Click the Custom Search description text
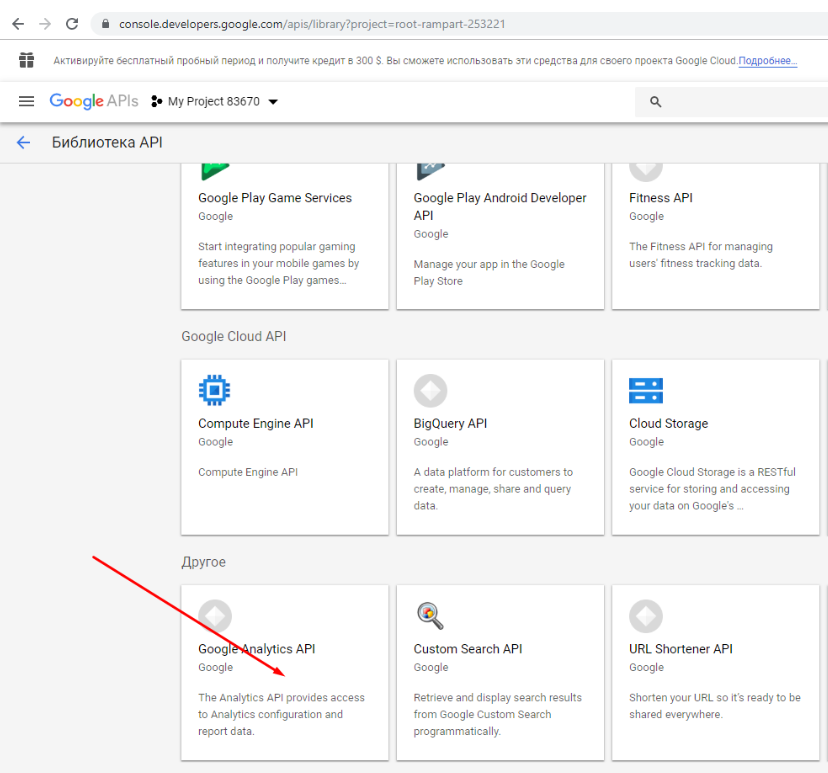The width and height of the screenshot is (828, 773). click(x=497, y=714)
